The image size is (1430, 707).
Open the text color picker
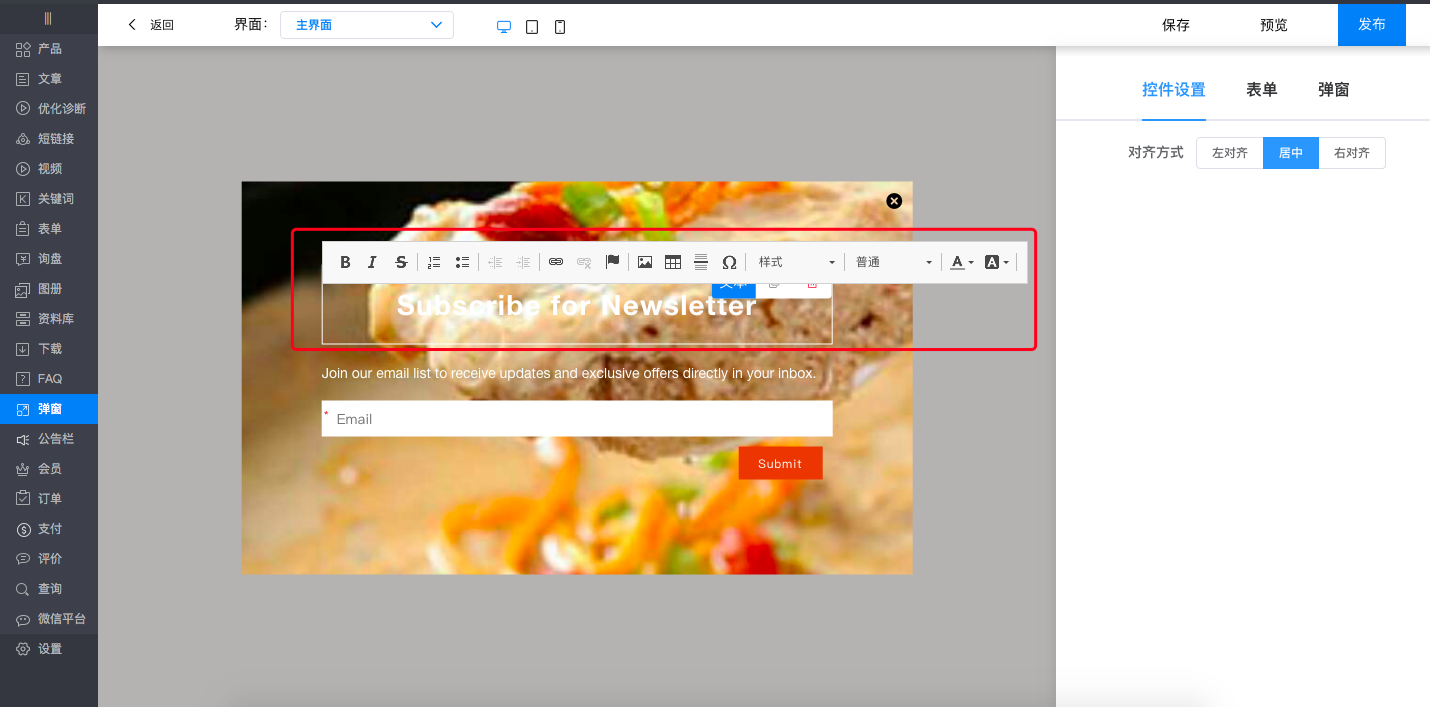(x=961, y=262)
